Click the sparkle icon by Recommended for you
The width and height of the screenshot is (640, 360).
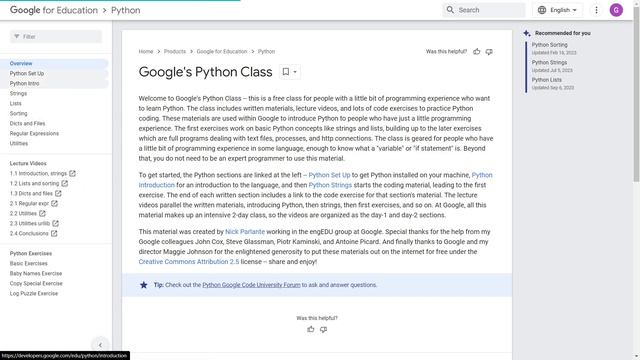click(527, 33)
